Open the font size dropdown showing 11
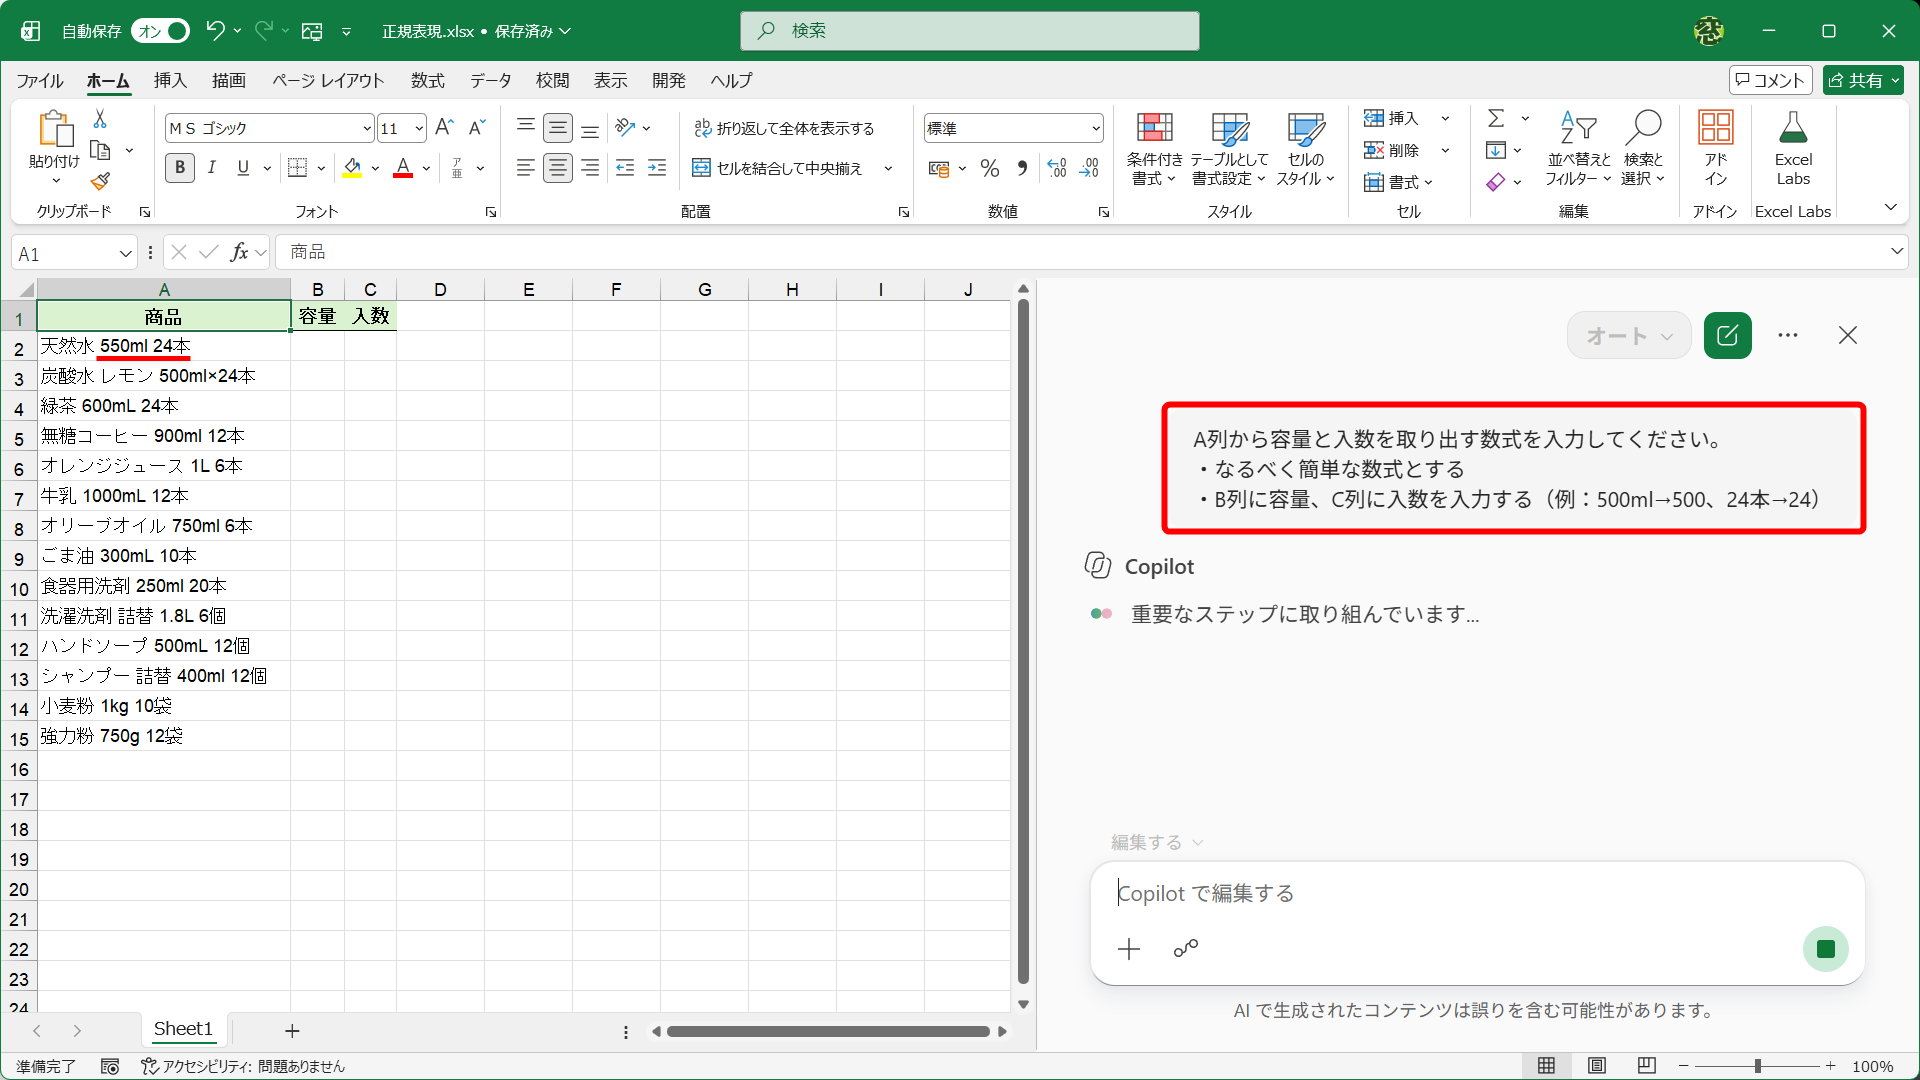Viewport: 1920px width, 1080px height. point(419,128)
